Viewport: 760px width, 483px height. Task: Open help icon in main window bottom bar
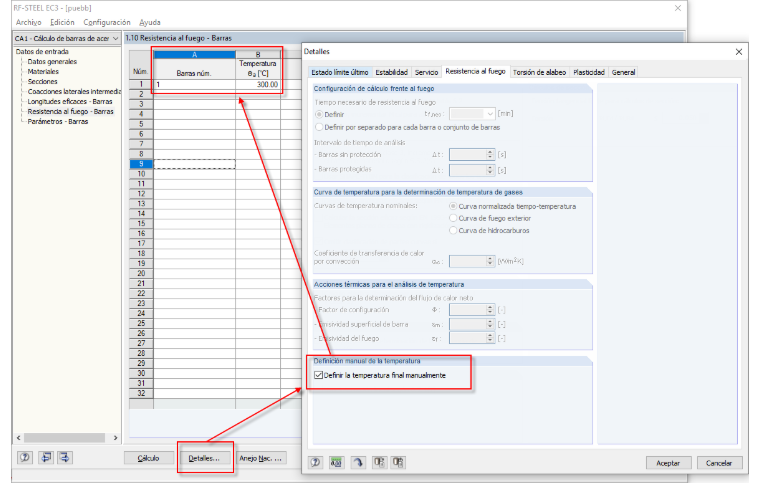(25, 457)
